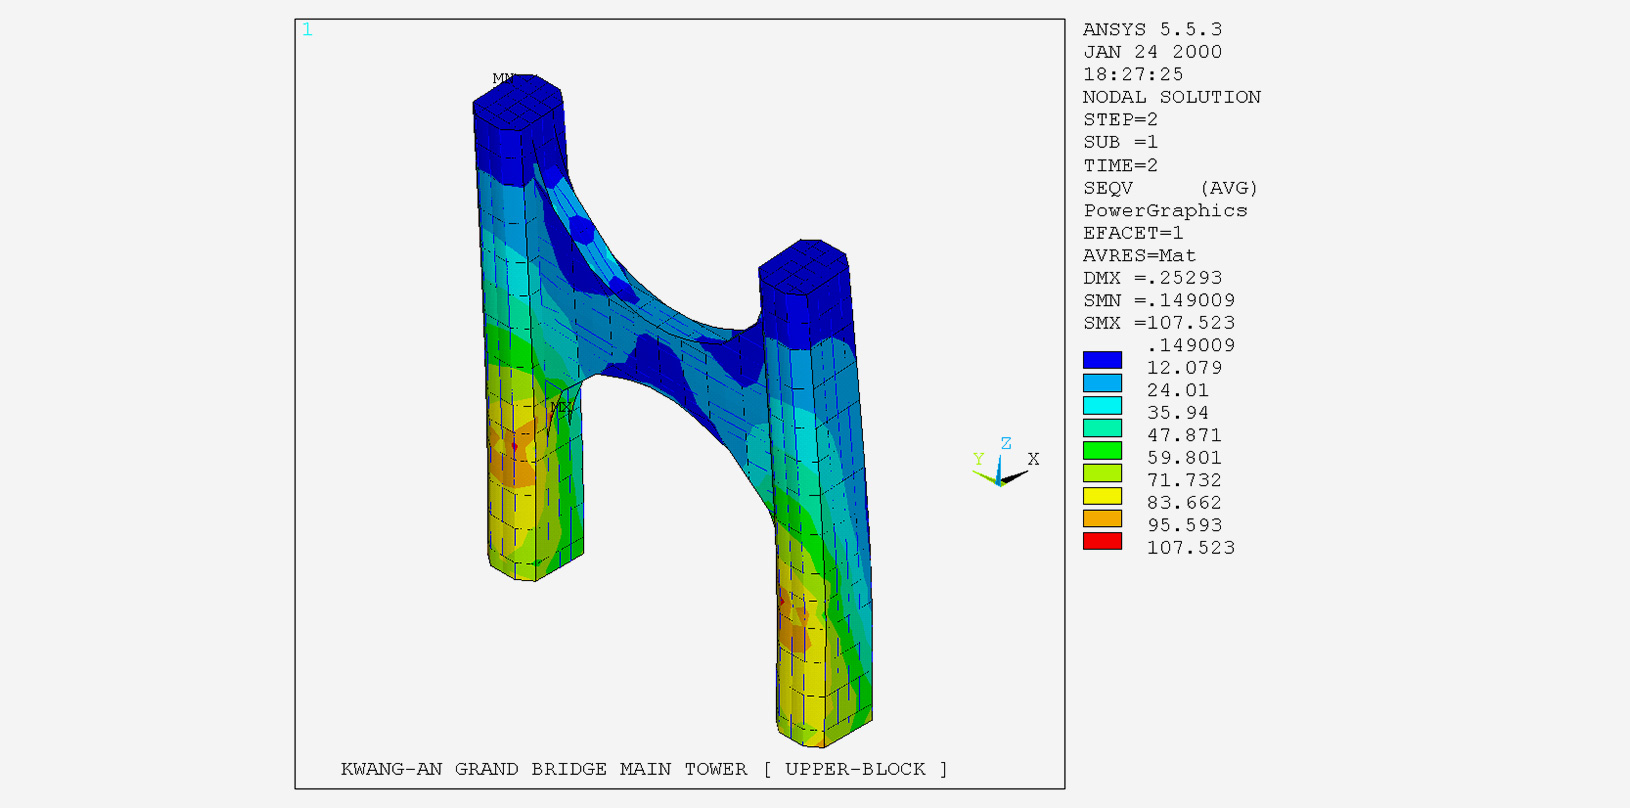Click the 59.801 legend value
This screenshot has height=808, width=1630.
pyautogui.click(x=1184, y=458)
